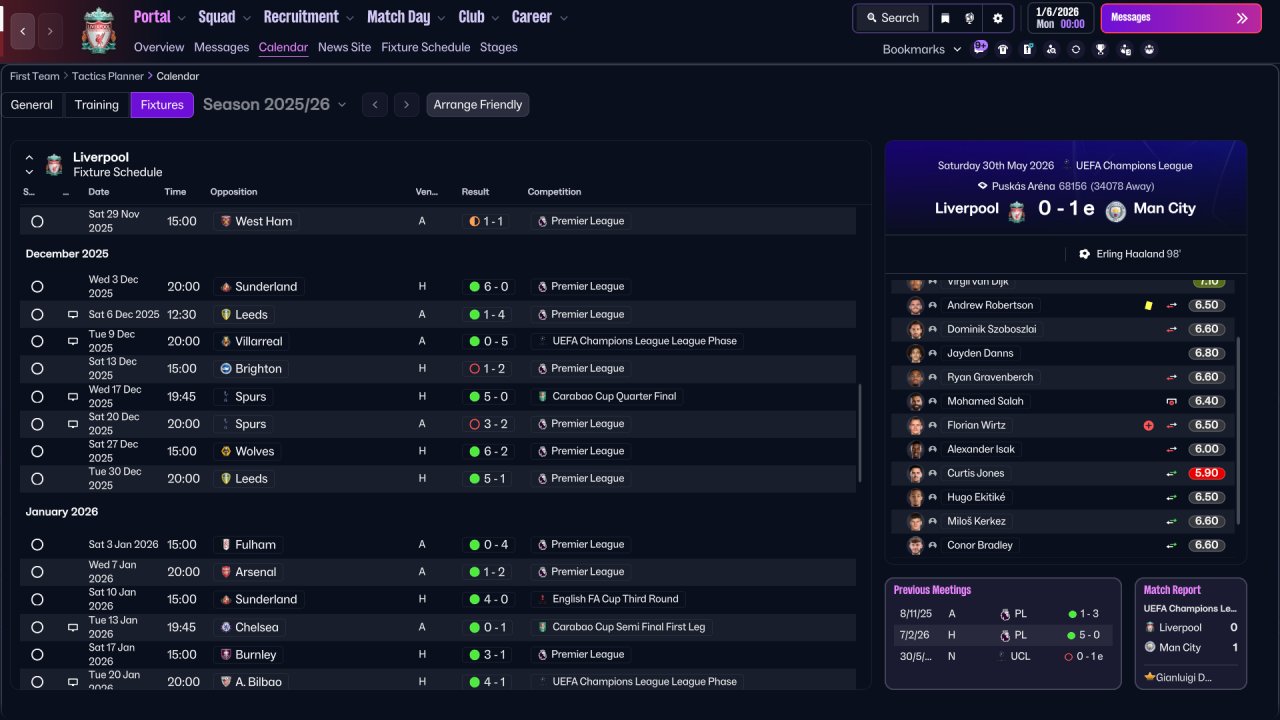Viewport: 1280px width, 720px height.
Task: Go to previous season with left arrow
Action: pos(375,105)
